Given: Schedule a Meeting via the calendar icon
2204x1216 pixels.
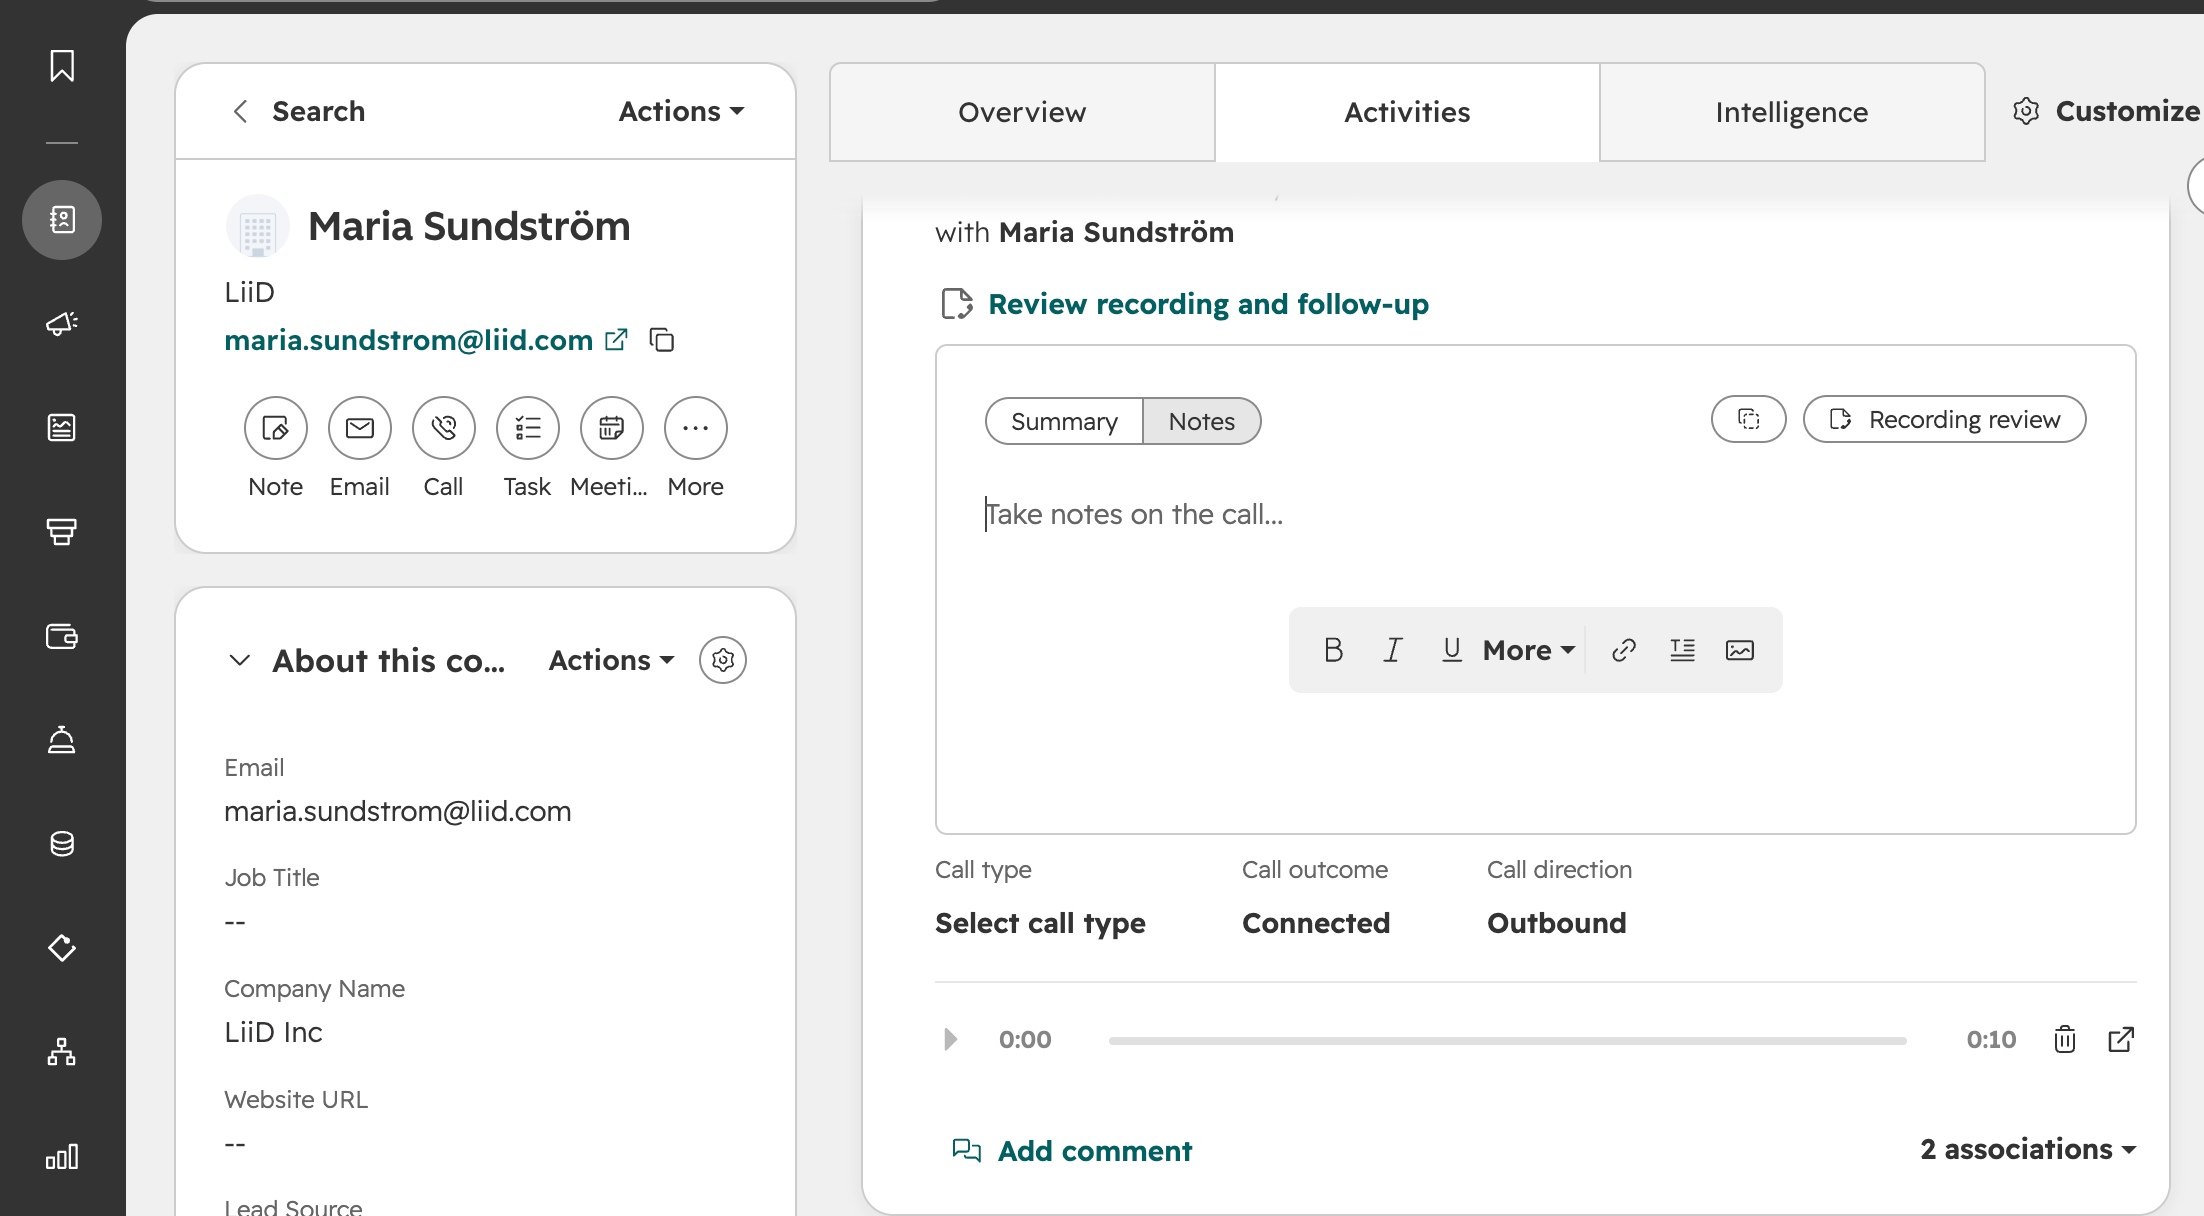Looking at the screenshot, I should pyautogui.click(x=611, y=428).
